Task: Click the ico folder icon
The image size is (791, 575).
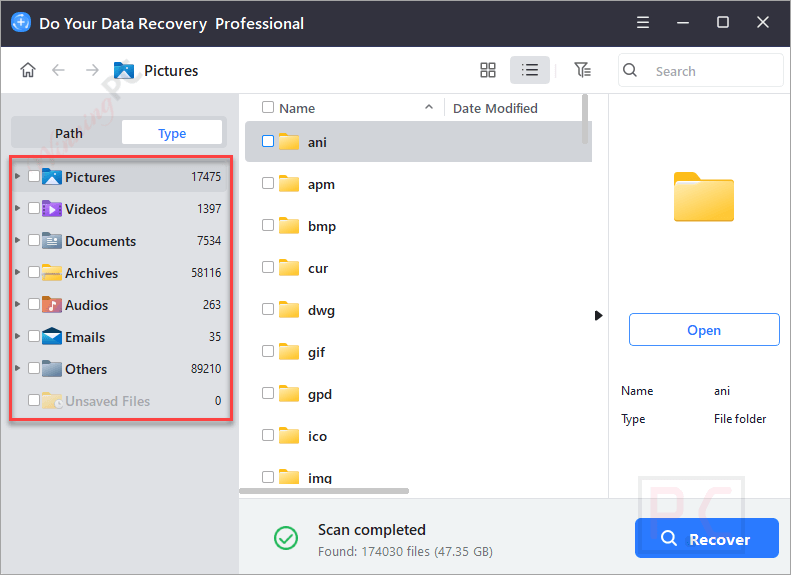Action: pos(289,435)
